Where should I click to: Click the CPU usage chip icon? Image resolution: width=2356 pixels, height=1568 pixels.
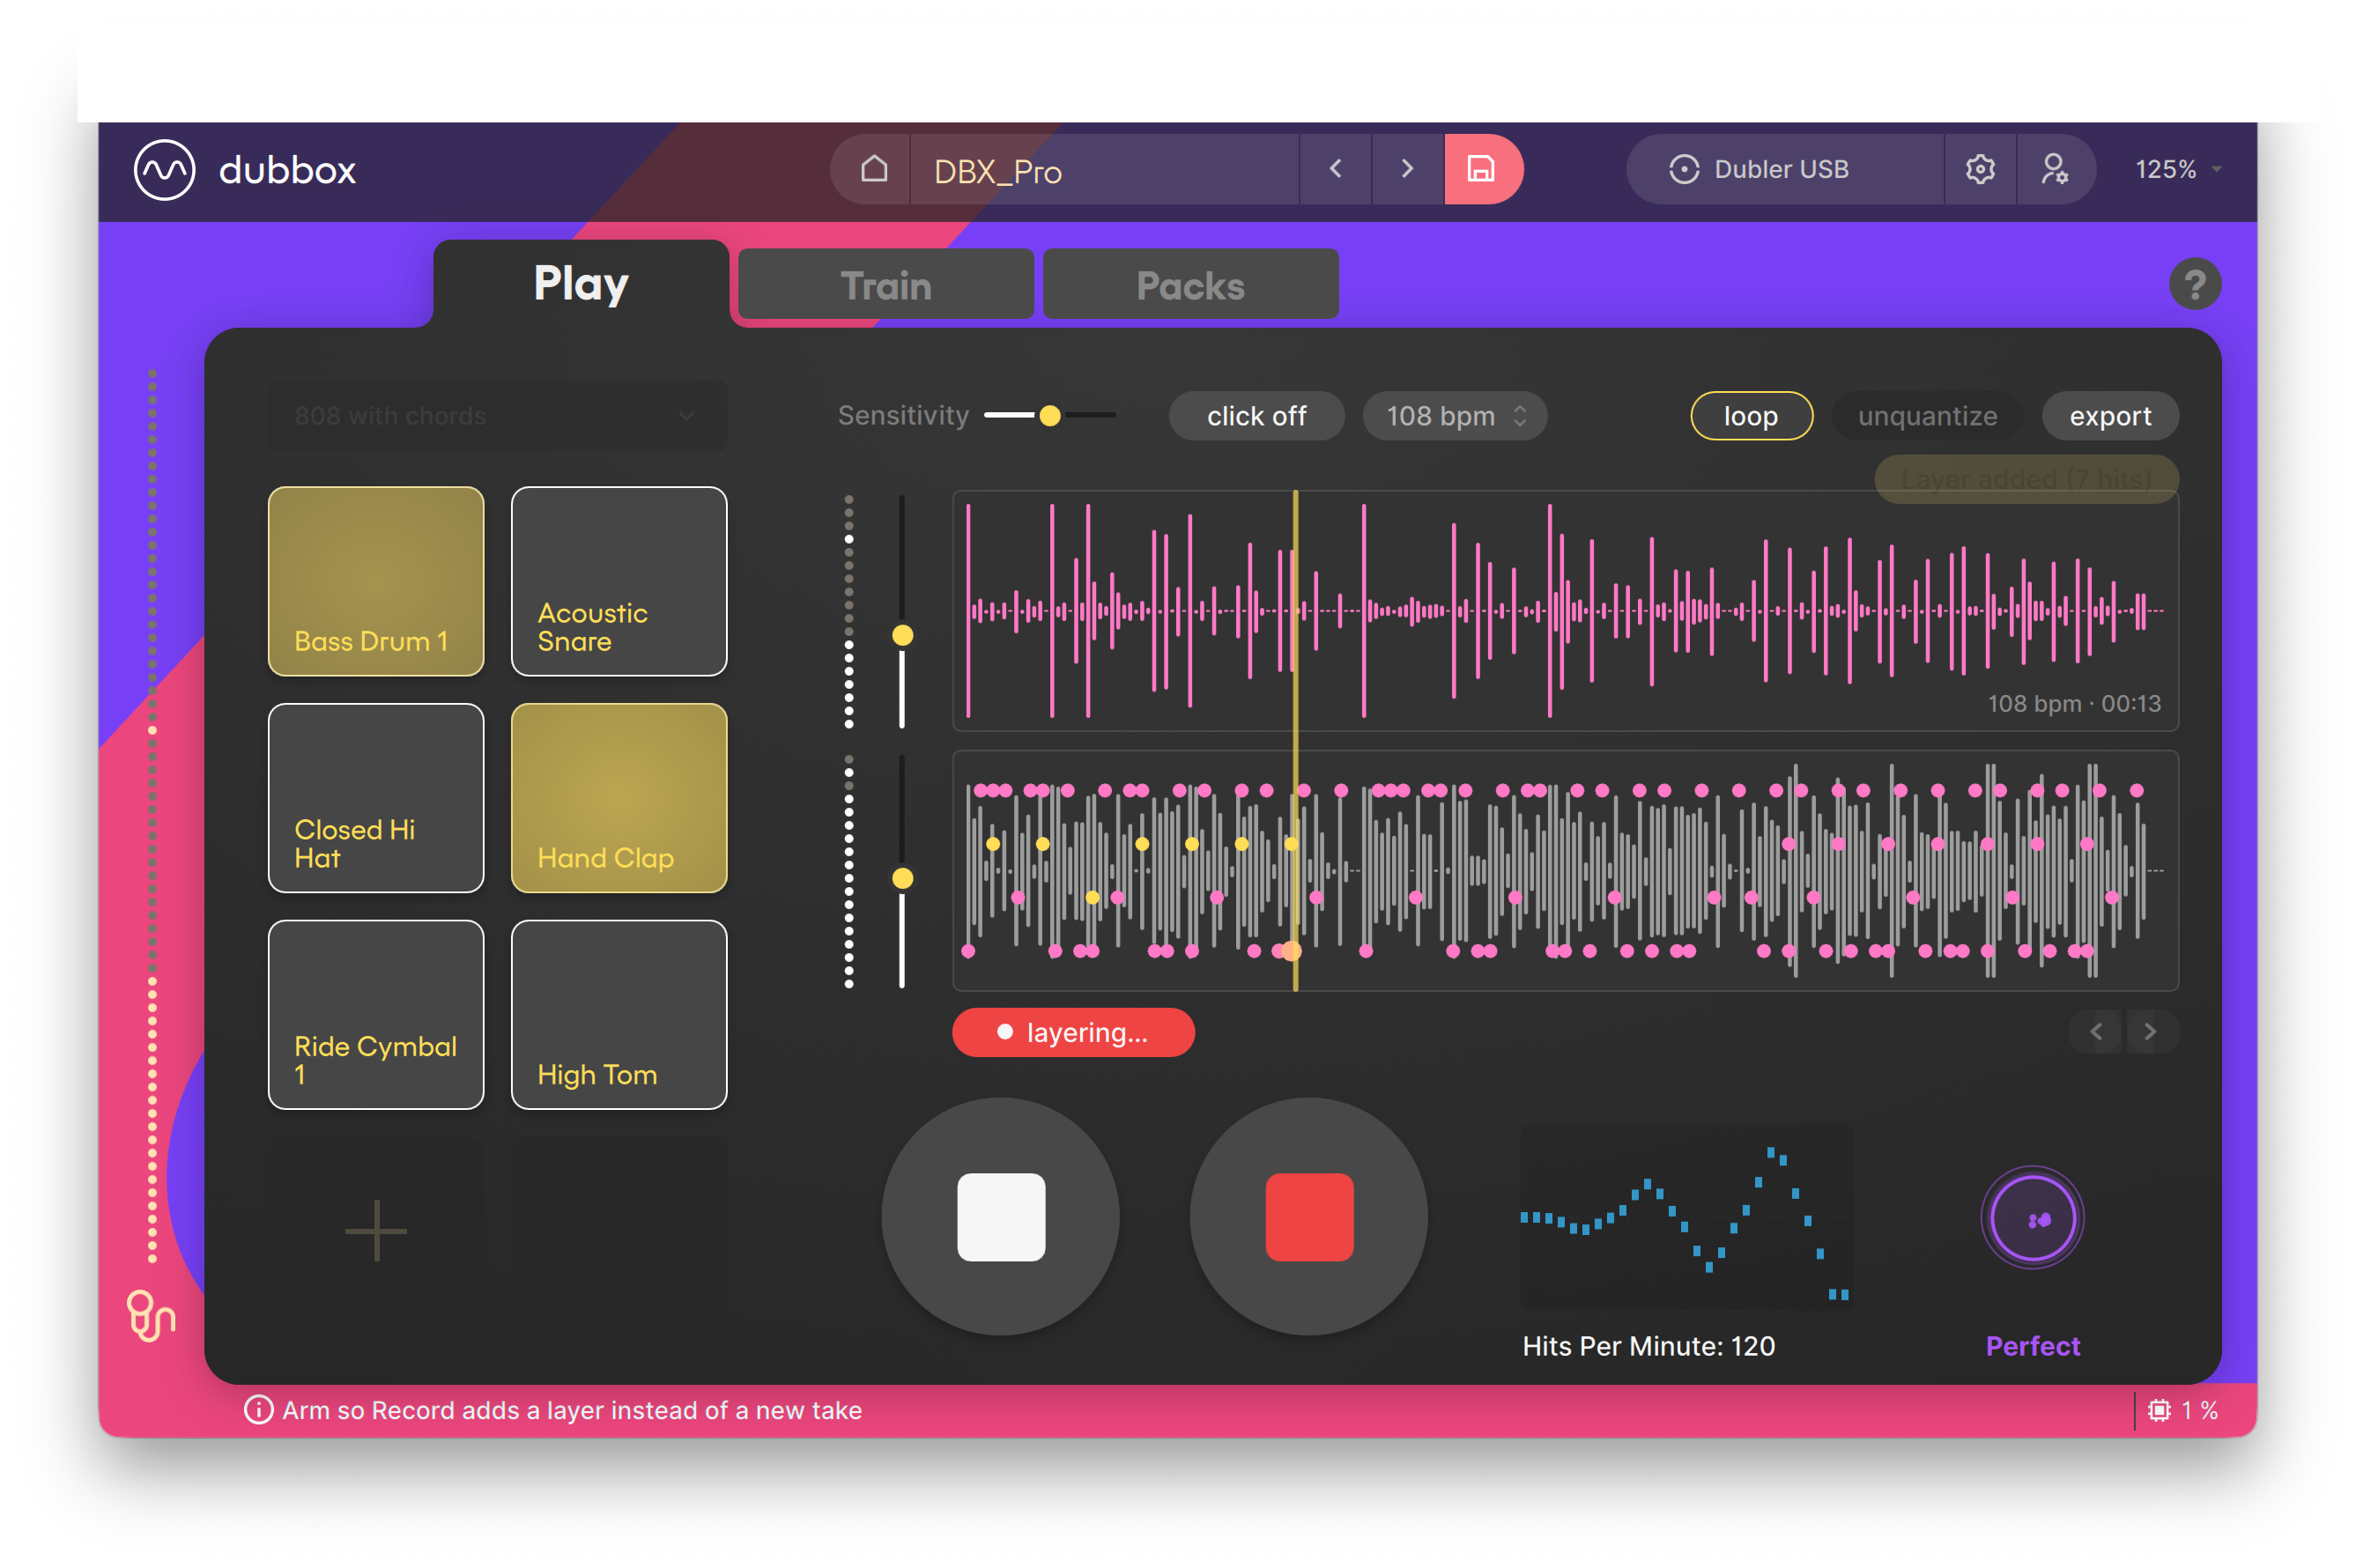2159,1410
